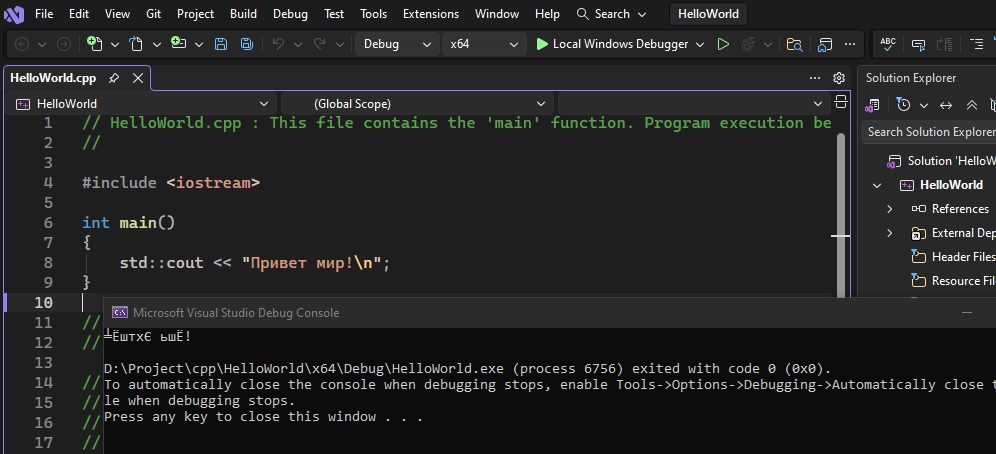Start Without Debugging using the outlined play icon
The image size is (996, 454).
[723, 44]
